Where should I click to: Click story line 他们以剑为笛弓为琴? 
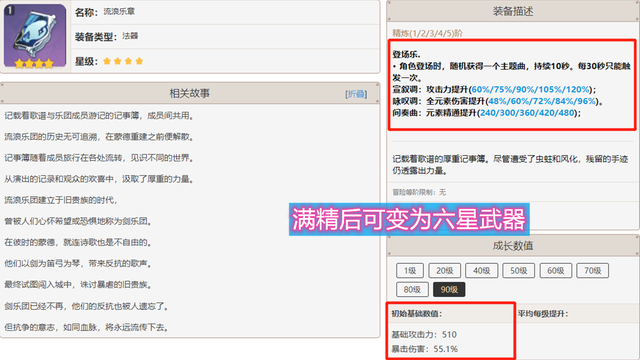point(78,264)
